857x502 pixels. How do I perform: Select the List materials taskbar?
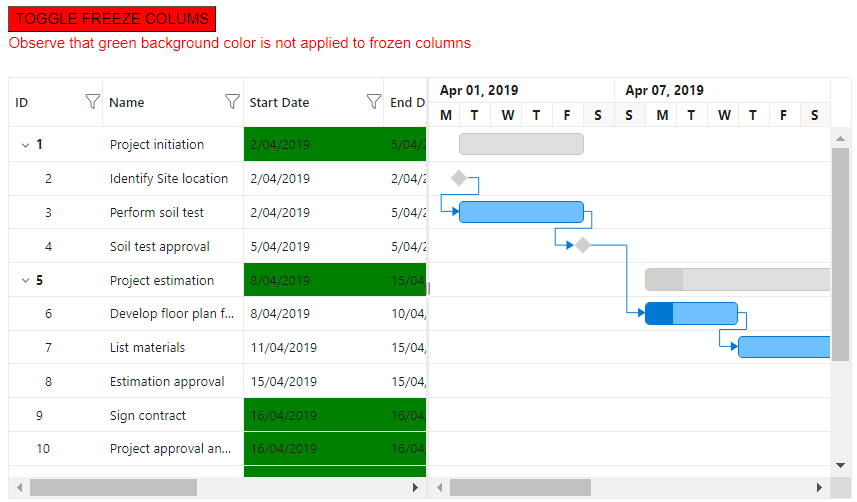point(784,347)
